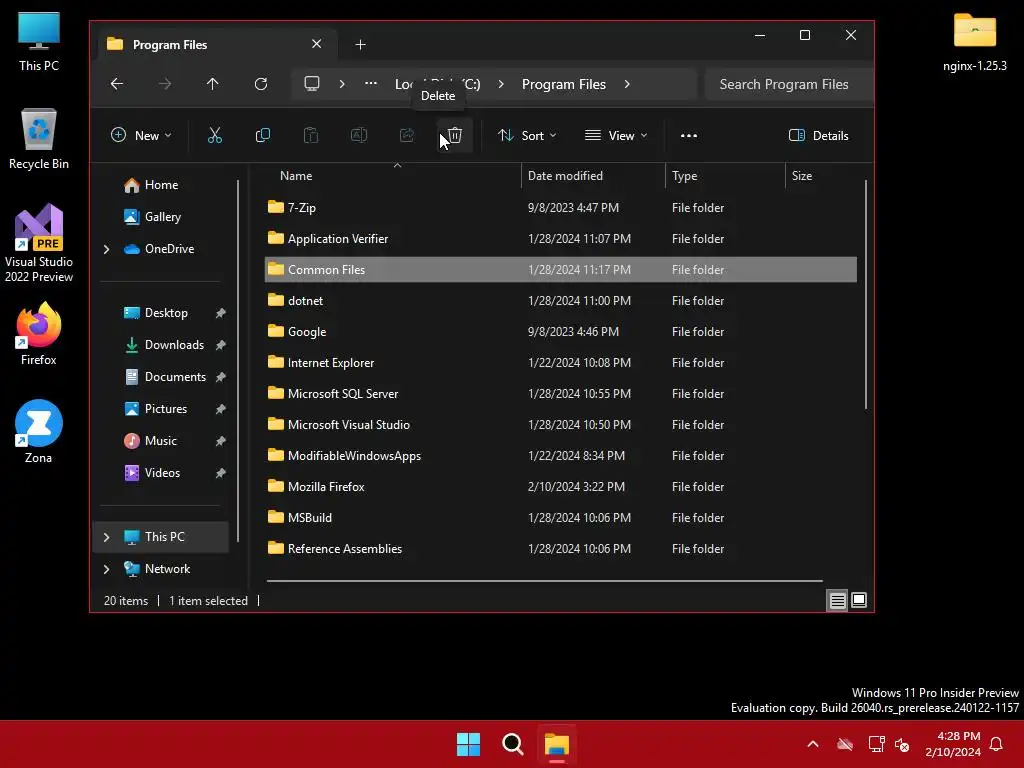Switch to details list view icon
1024x768 pixels.
[x=837, y=600]
